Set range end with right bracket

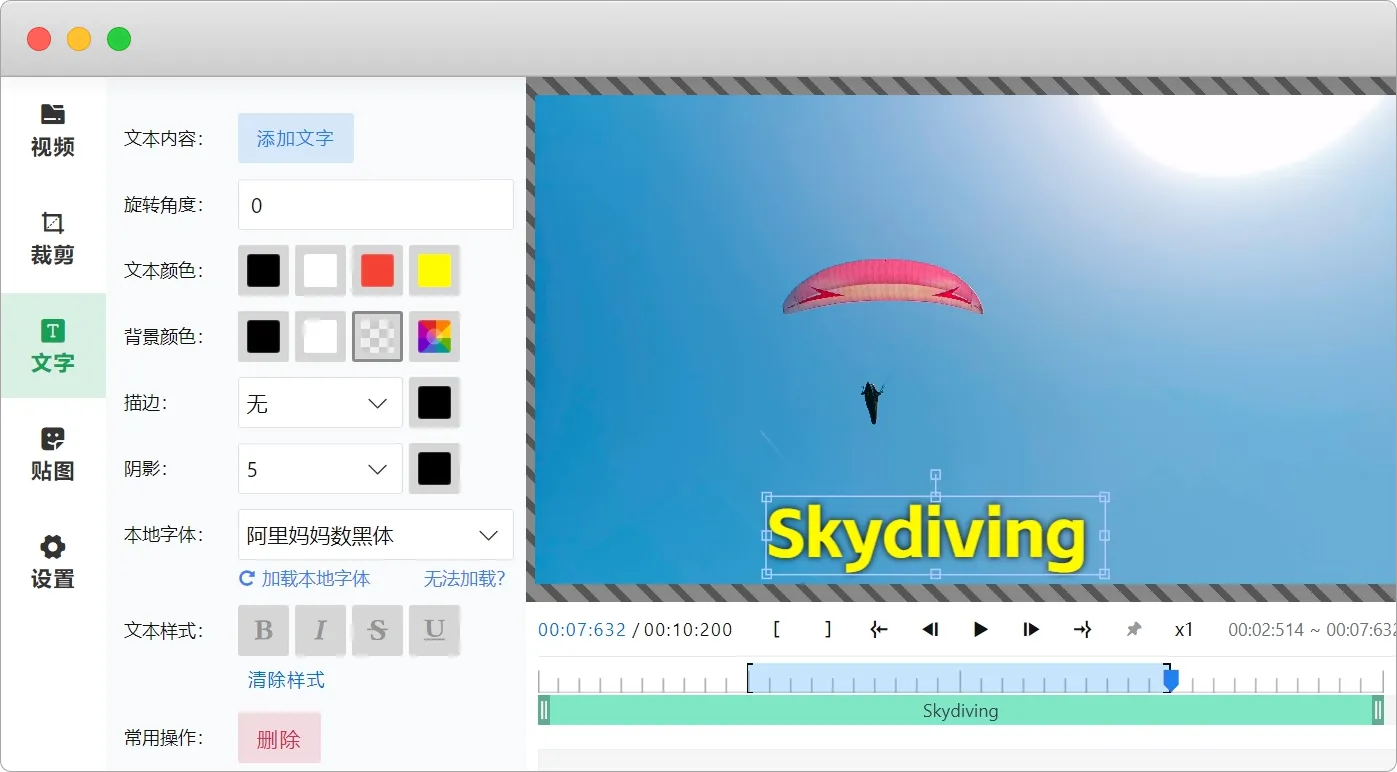tap(828, 629)
